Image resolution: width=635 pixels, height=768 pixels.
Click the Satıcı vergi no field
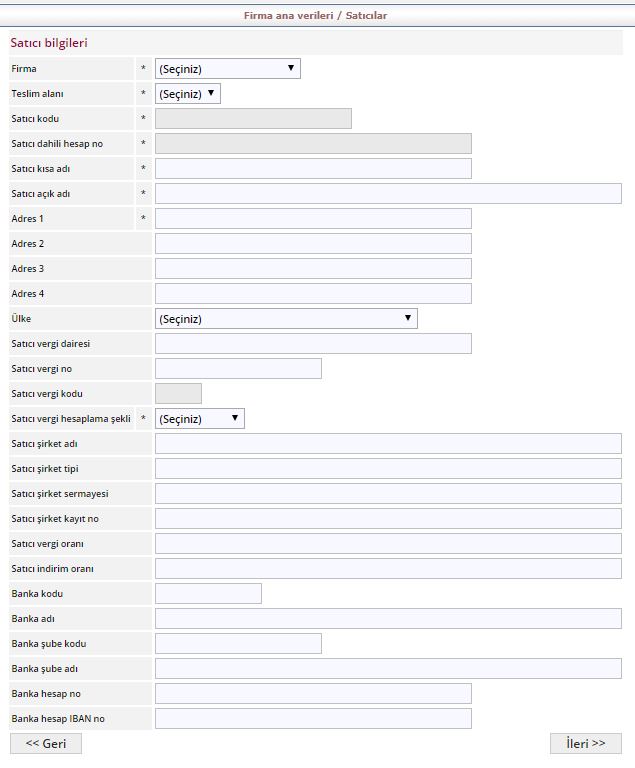click(x=238, y=369)
